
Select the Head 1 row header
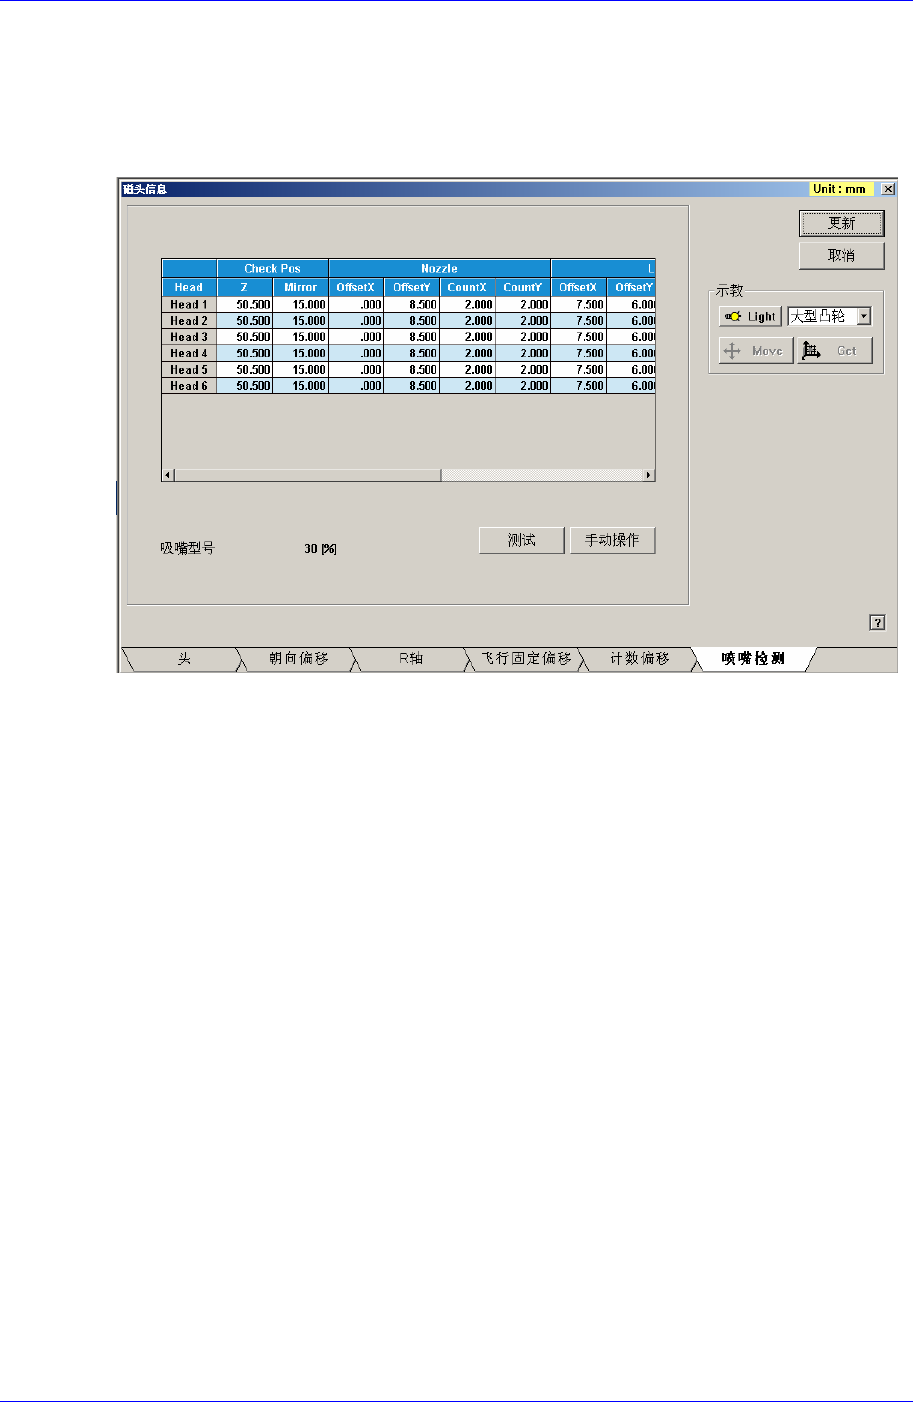click(189, 304)
